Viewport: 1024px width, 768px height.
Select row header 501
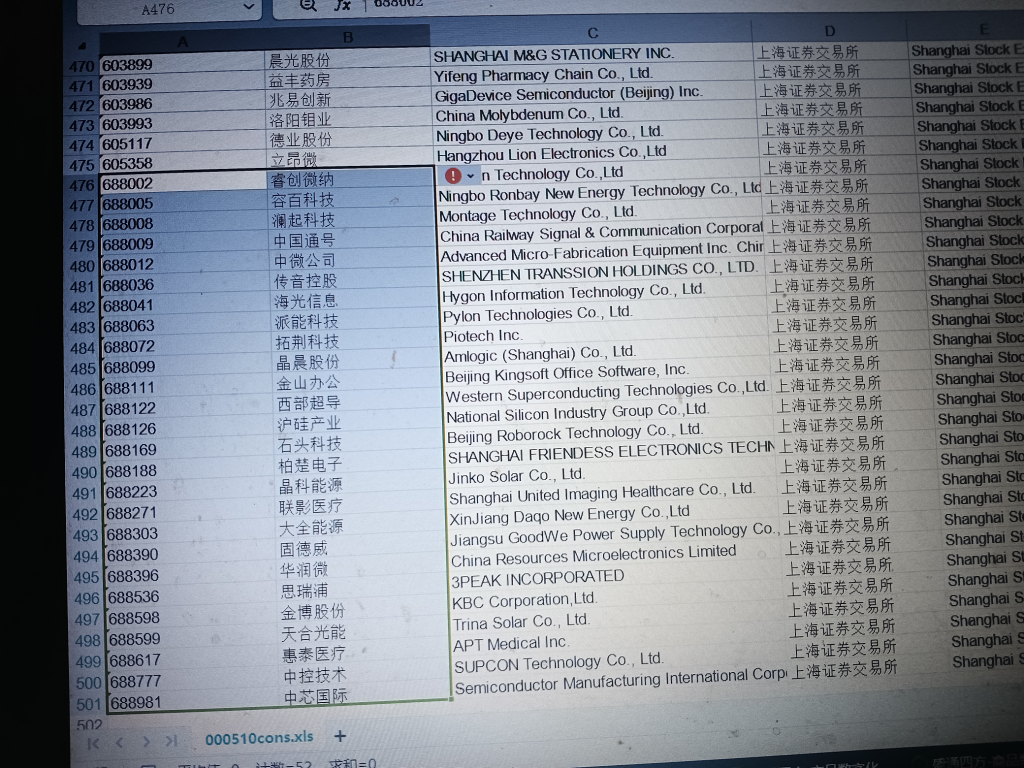87,705
